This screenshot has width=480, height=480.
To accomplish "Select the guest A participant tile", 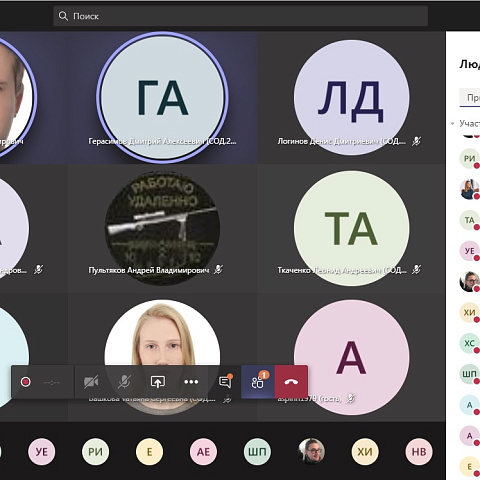I will point(352,357).
